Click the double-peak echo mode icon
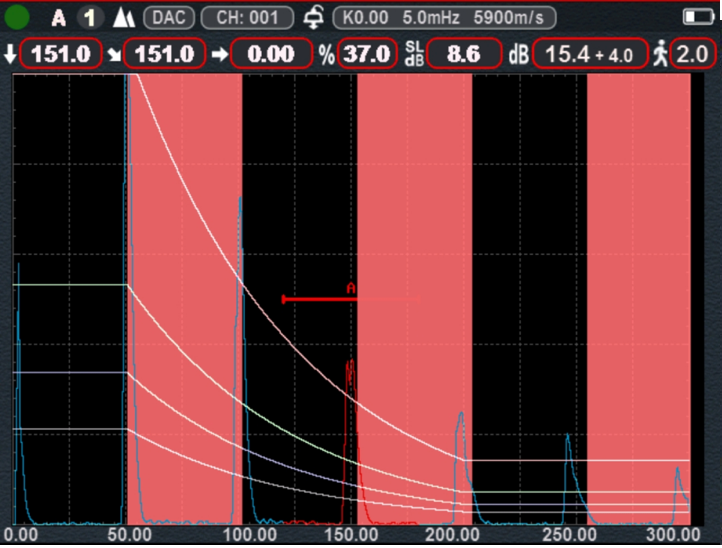This screenshot has width=722, height=548. coord(122,18)
